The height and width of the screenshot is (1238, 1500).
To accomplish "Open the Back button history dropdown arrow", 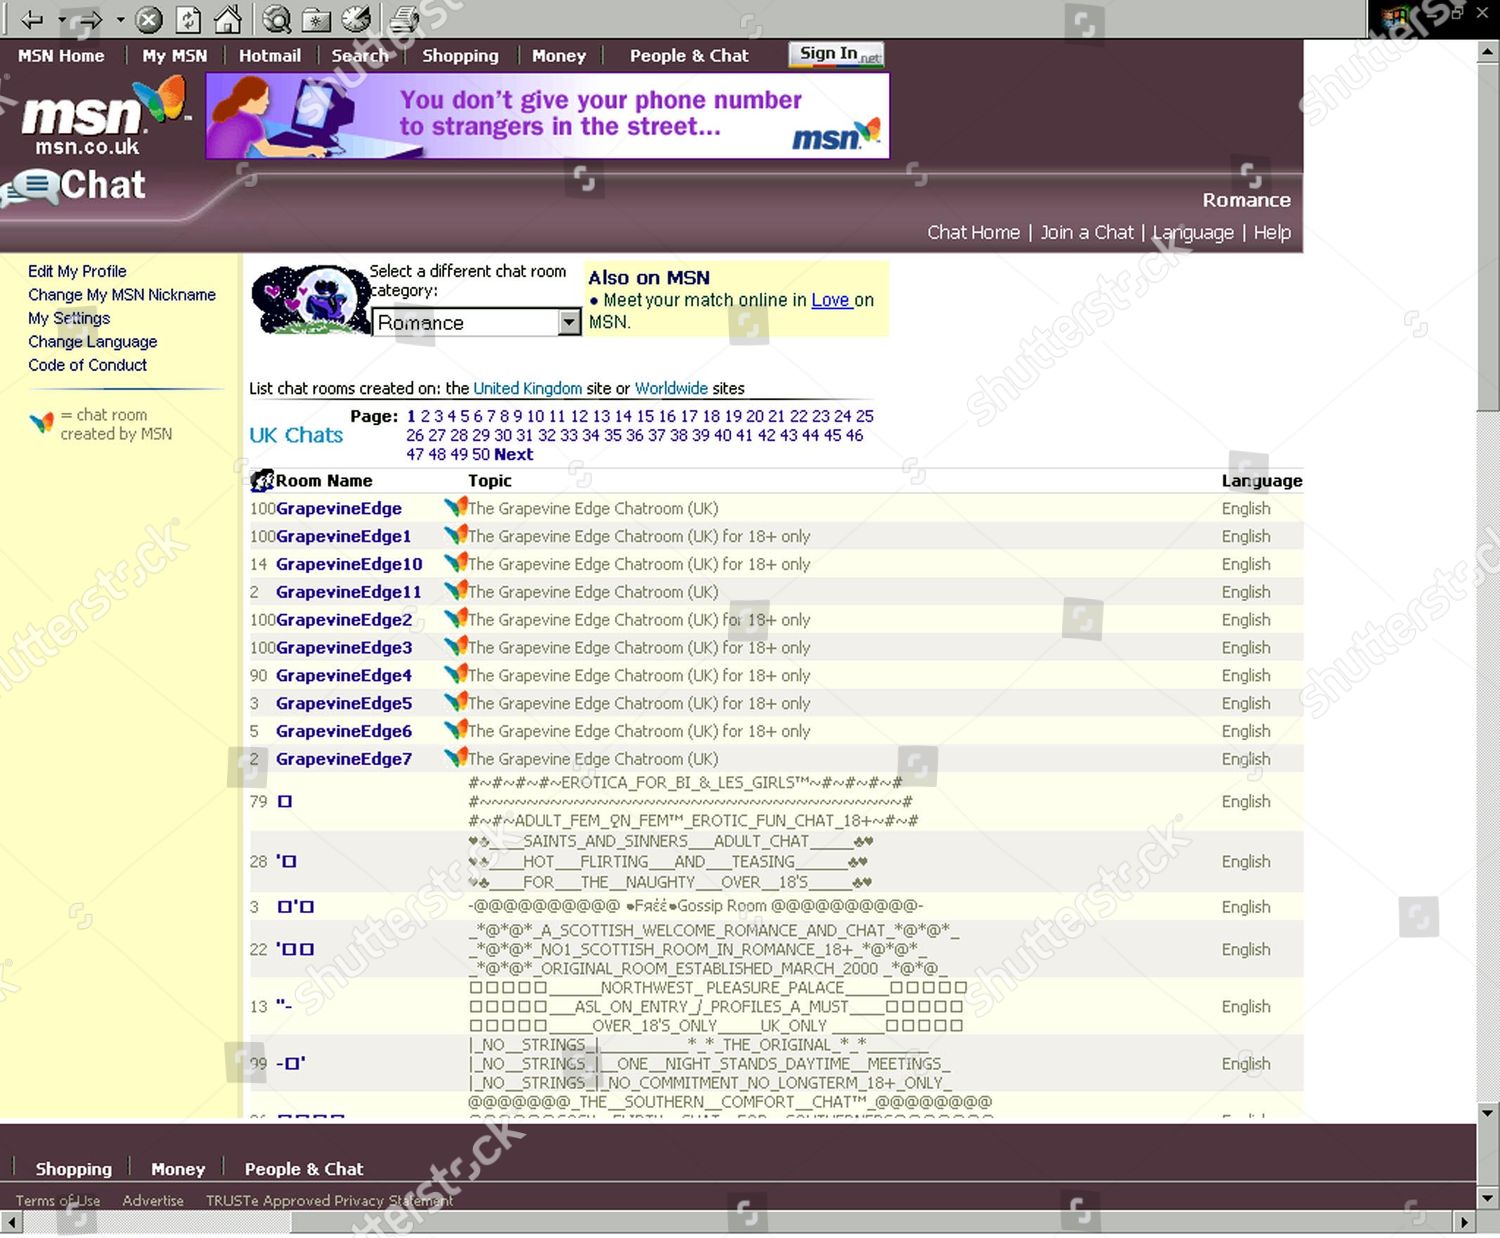I will (62, 19).
